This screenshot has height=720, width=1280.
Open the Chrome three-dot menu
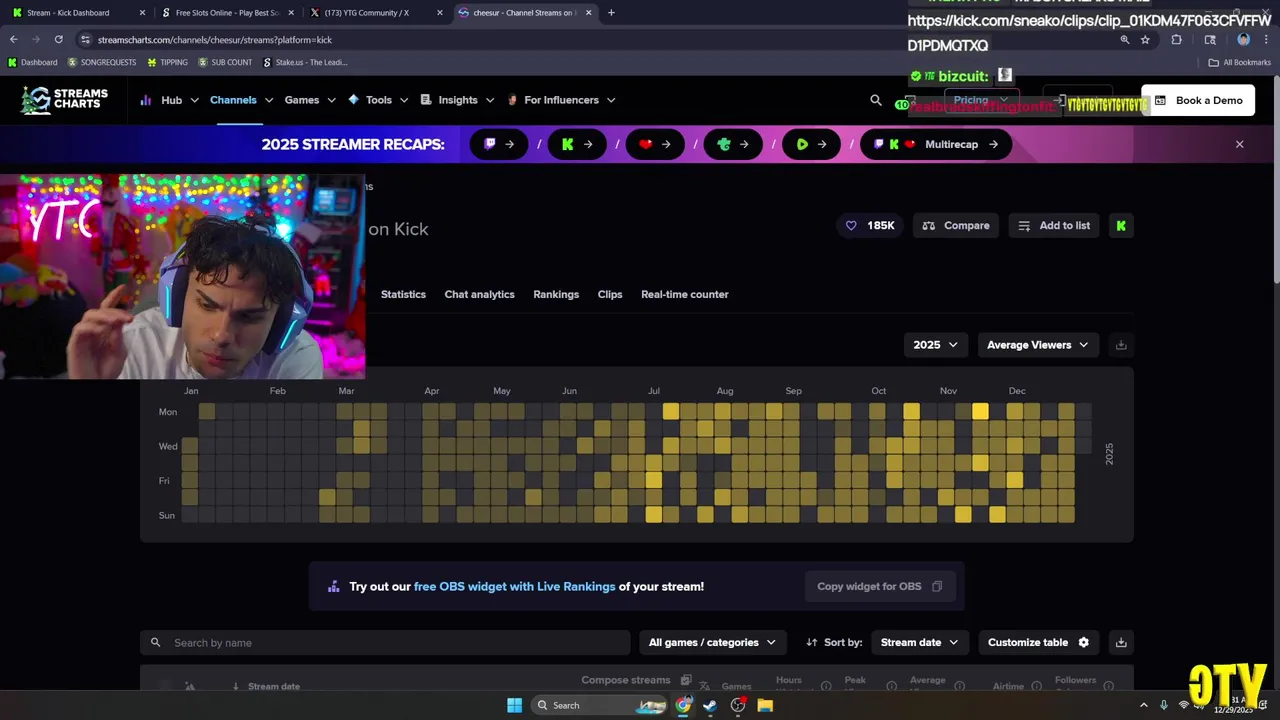[1266, 40]
